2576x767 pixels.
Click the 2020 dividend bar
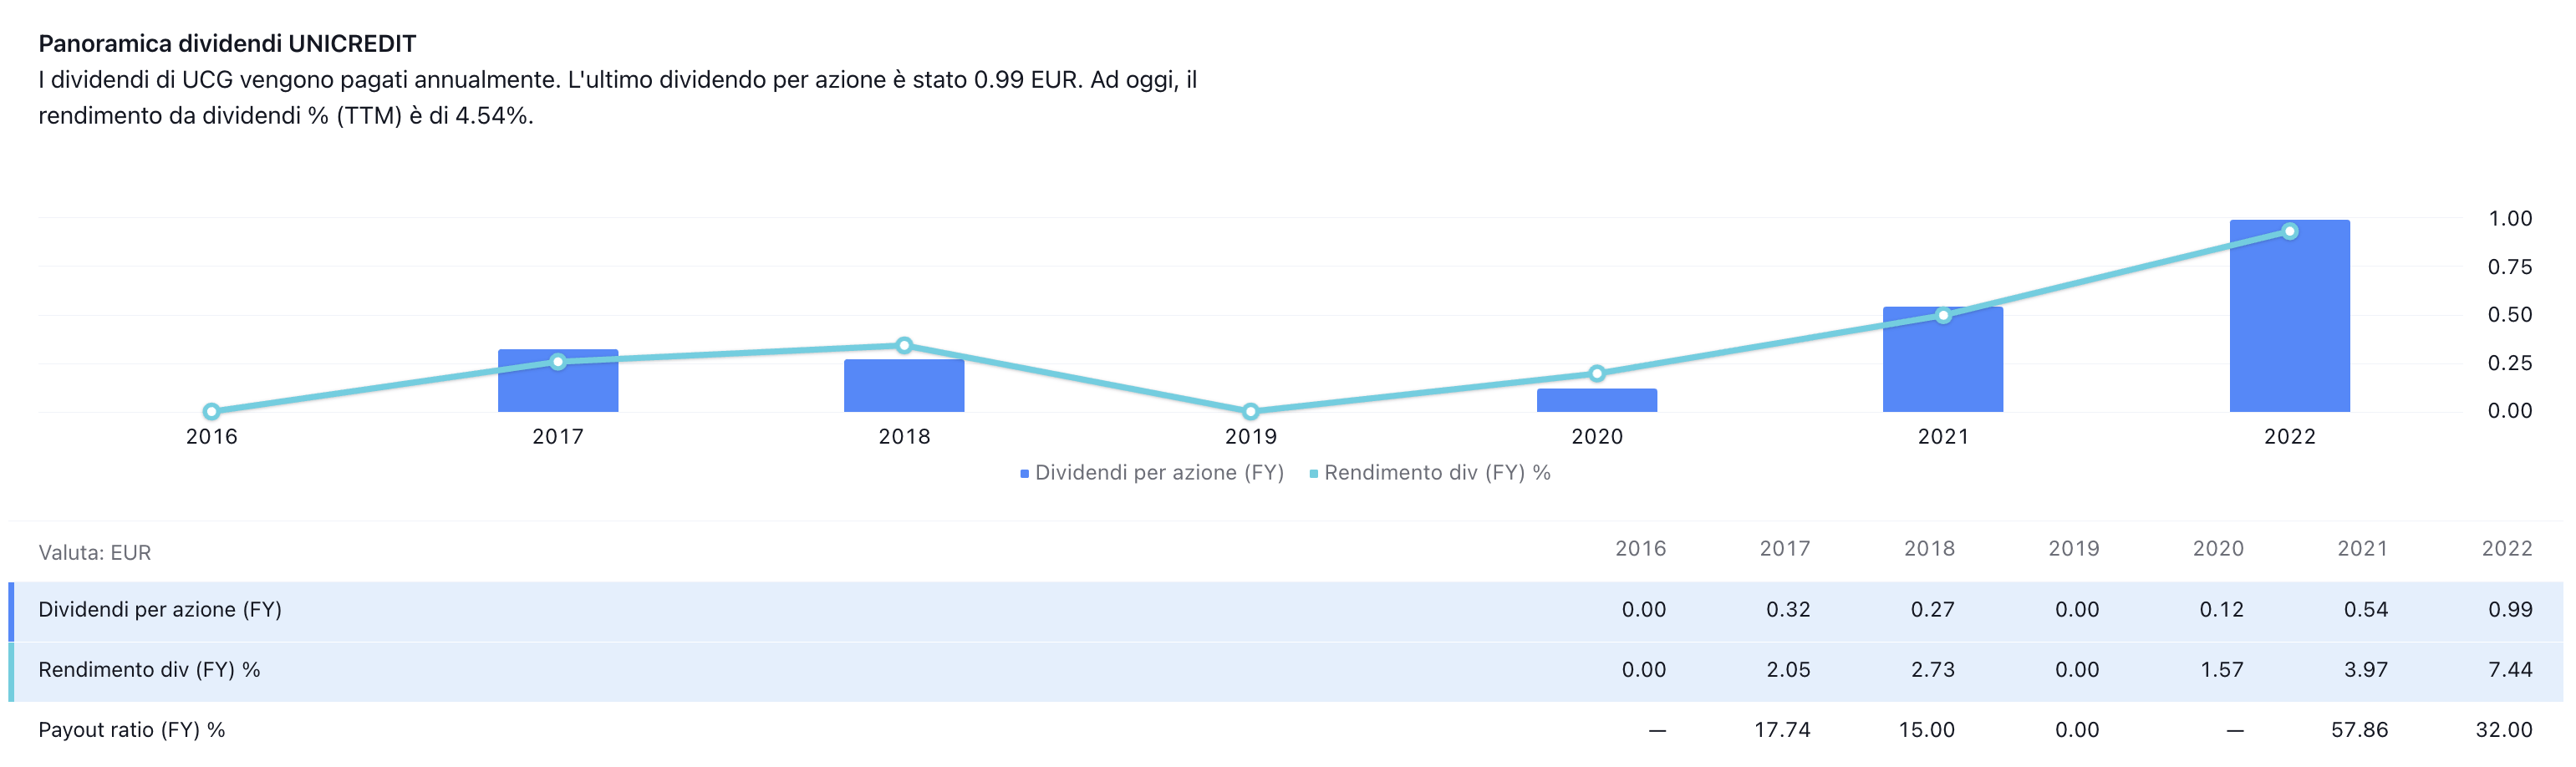click(x=1596, y=401)
